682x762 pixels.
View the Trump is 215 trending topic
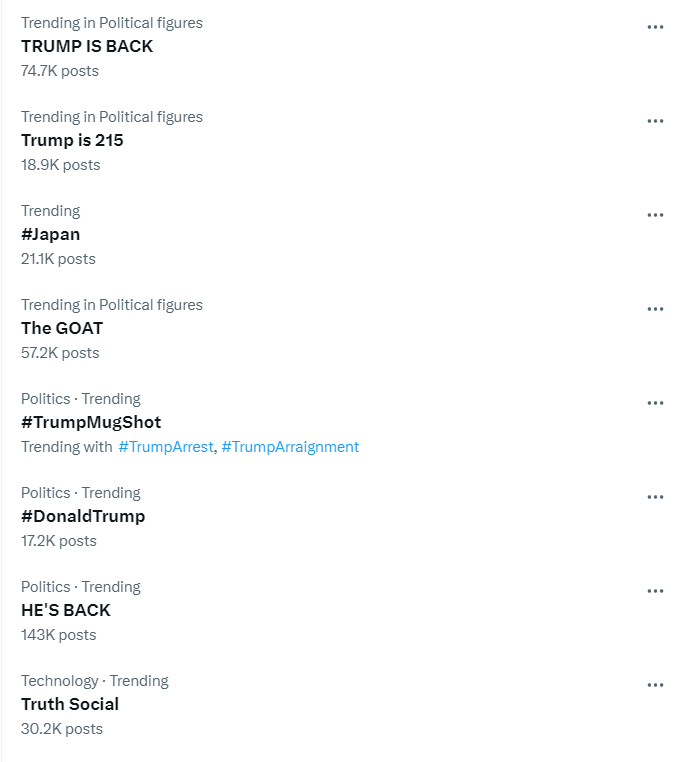pos(72,140)
